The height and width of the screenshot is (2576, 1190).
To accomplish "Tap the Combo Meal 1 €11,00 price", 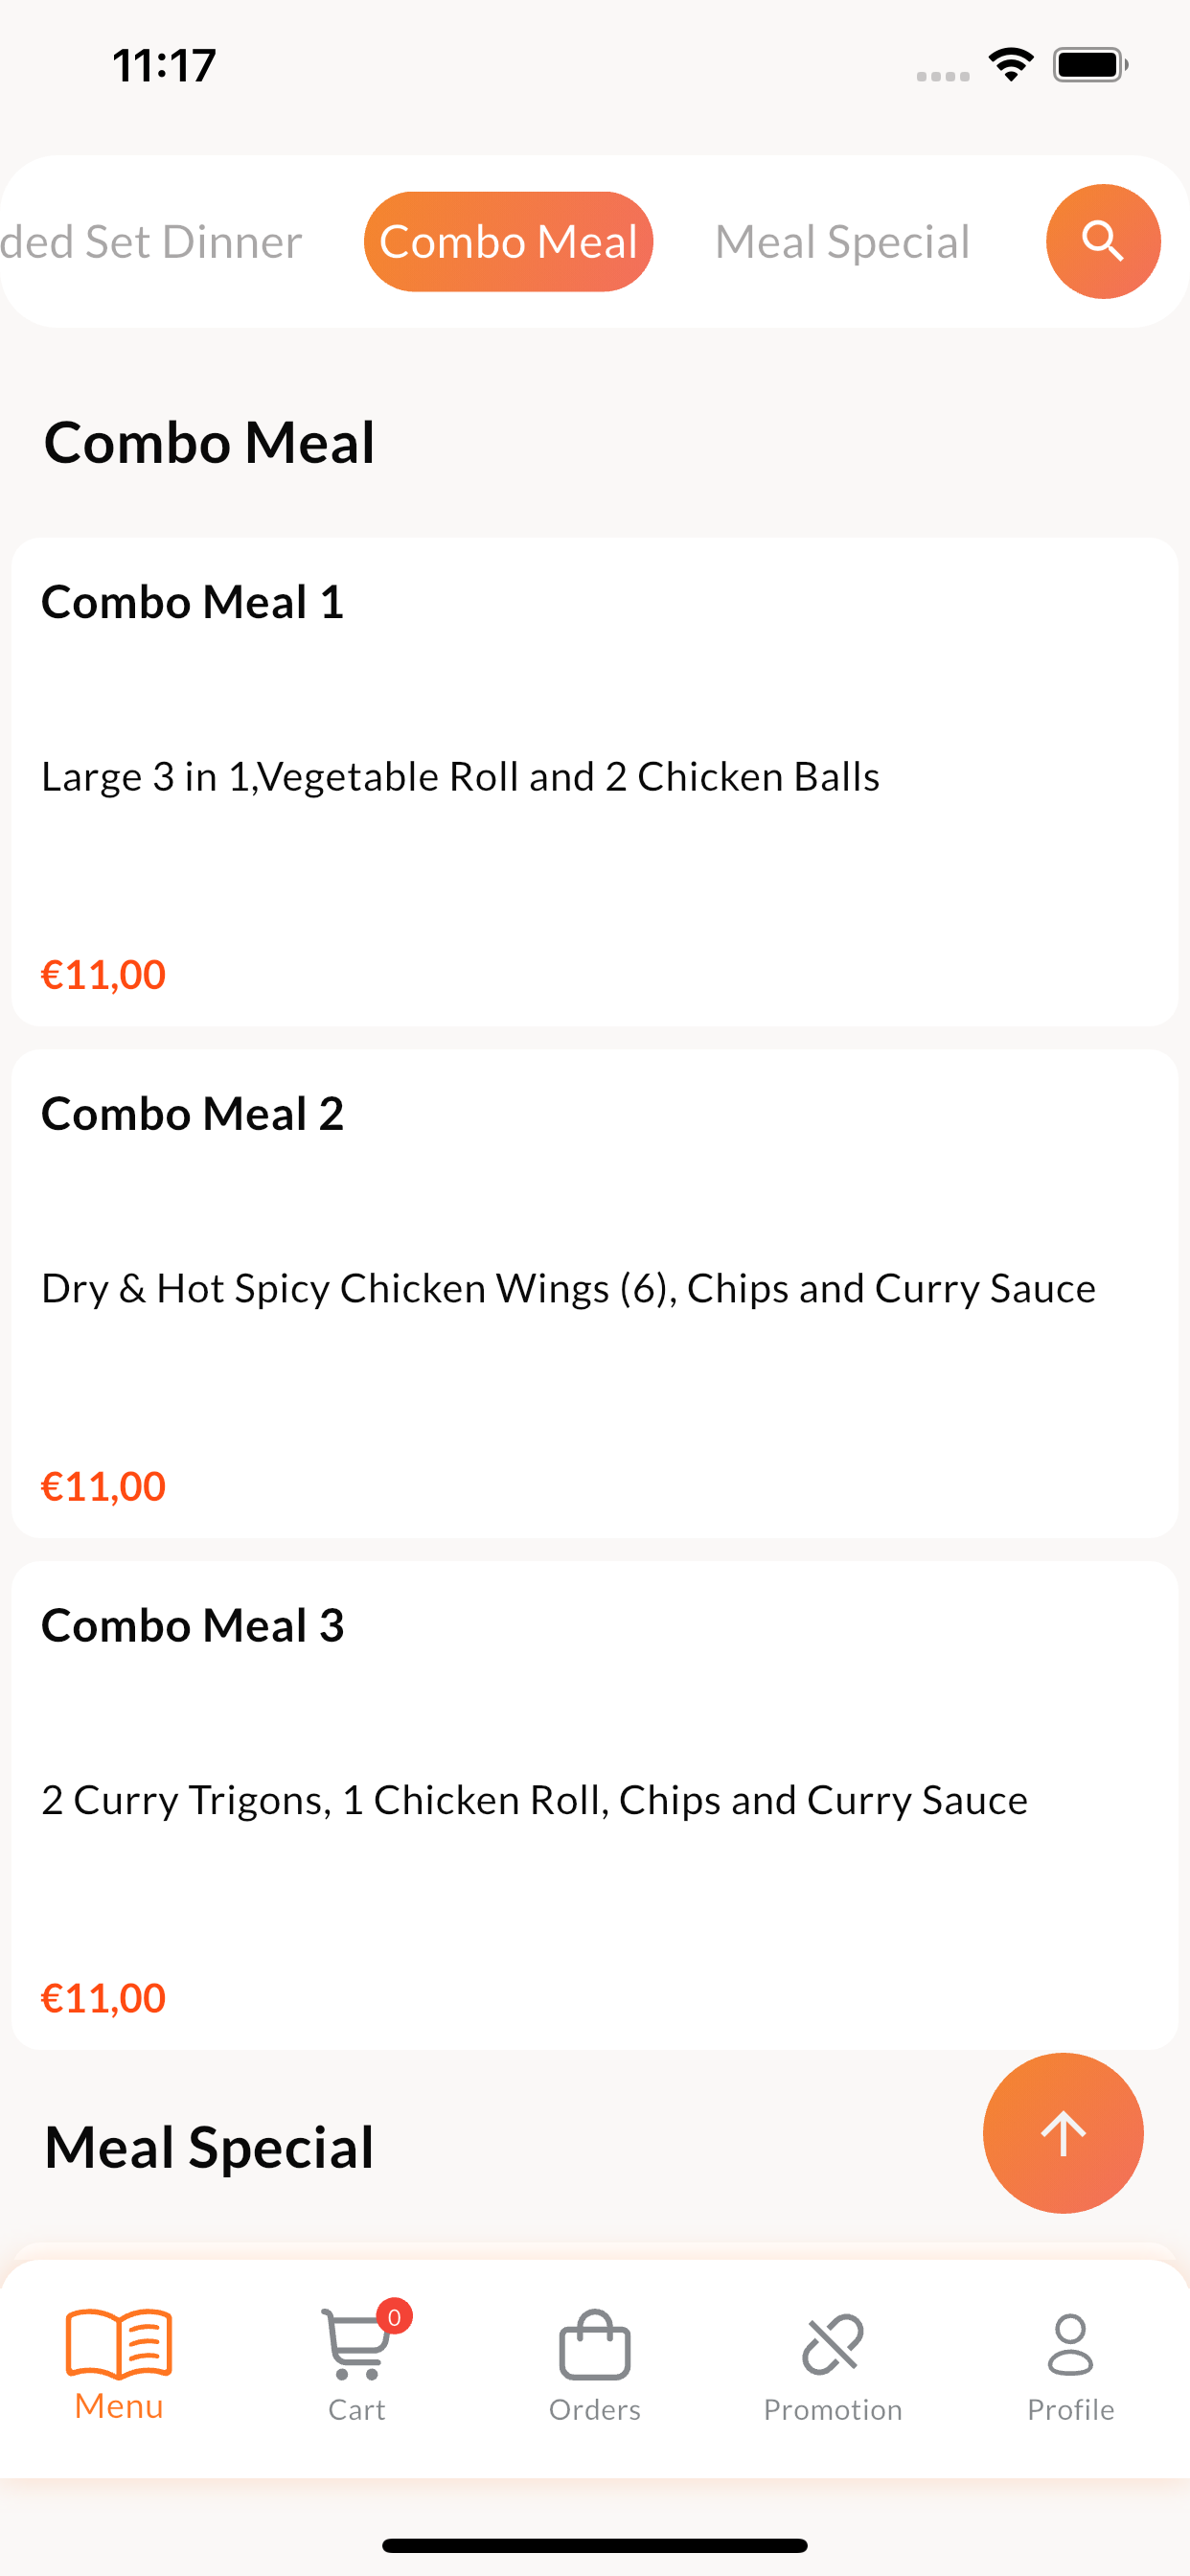I will [x=103, y=975].
